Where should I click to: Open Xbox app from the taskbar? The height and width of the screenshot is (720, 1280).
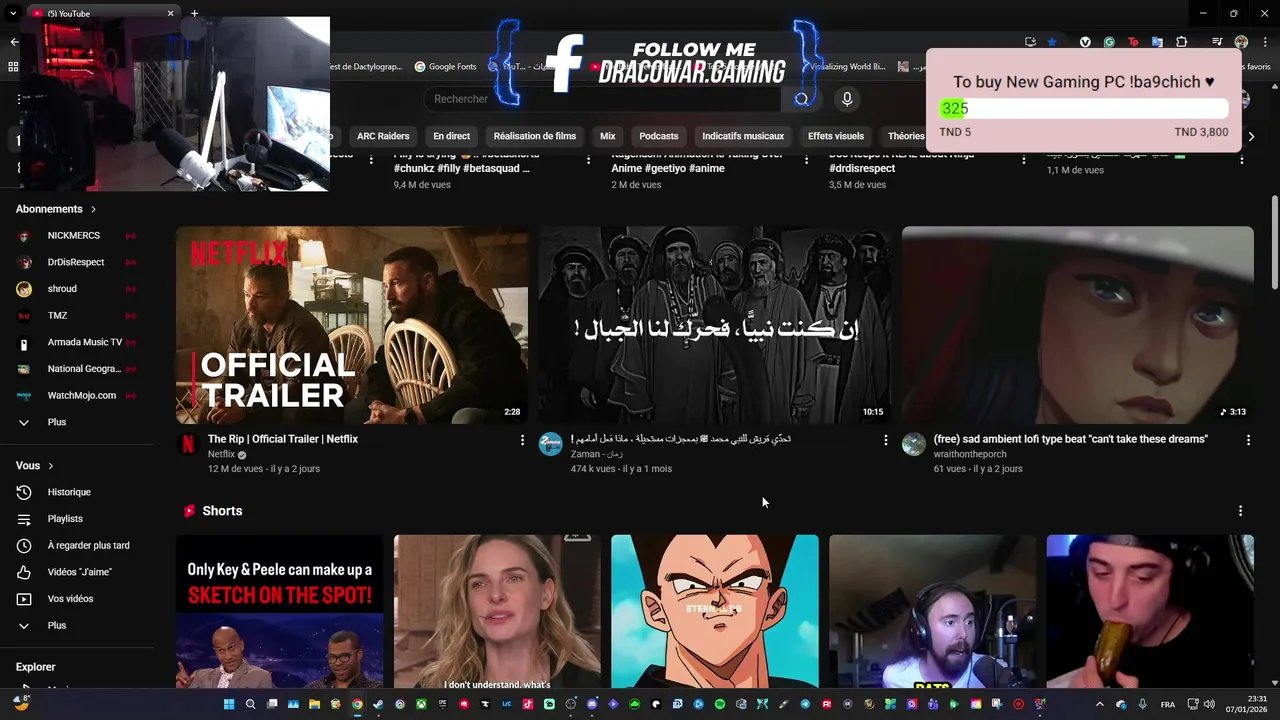pyautogui.click(x=421, y=704)
